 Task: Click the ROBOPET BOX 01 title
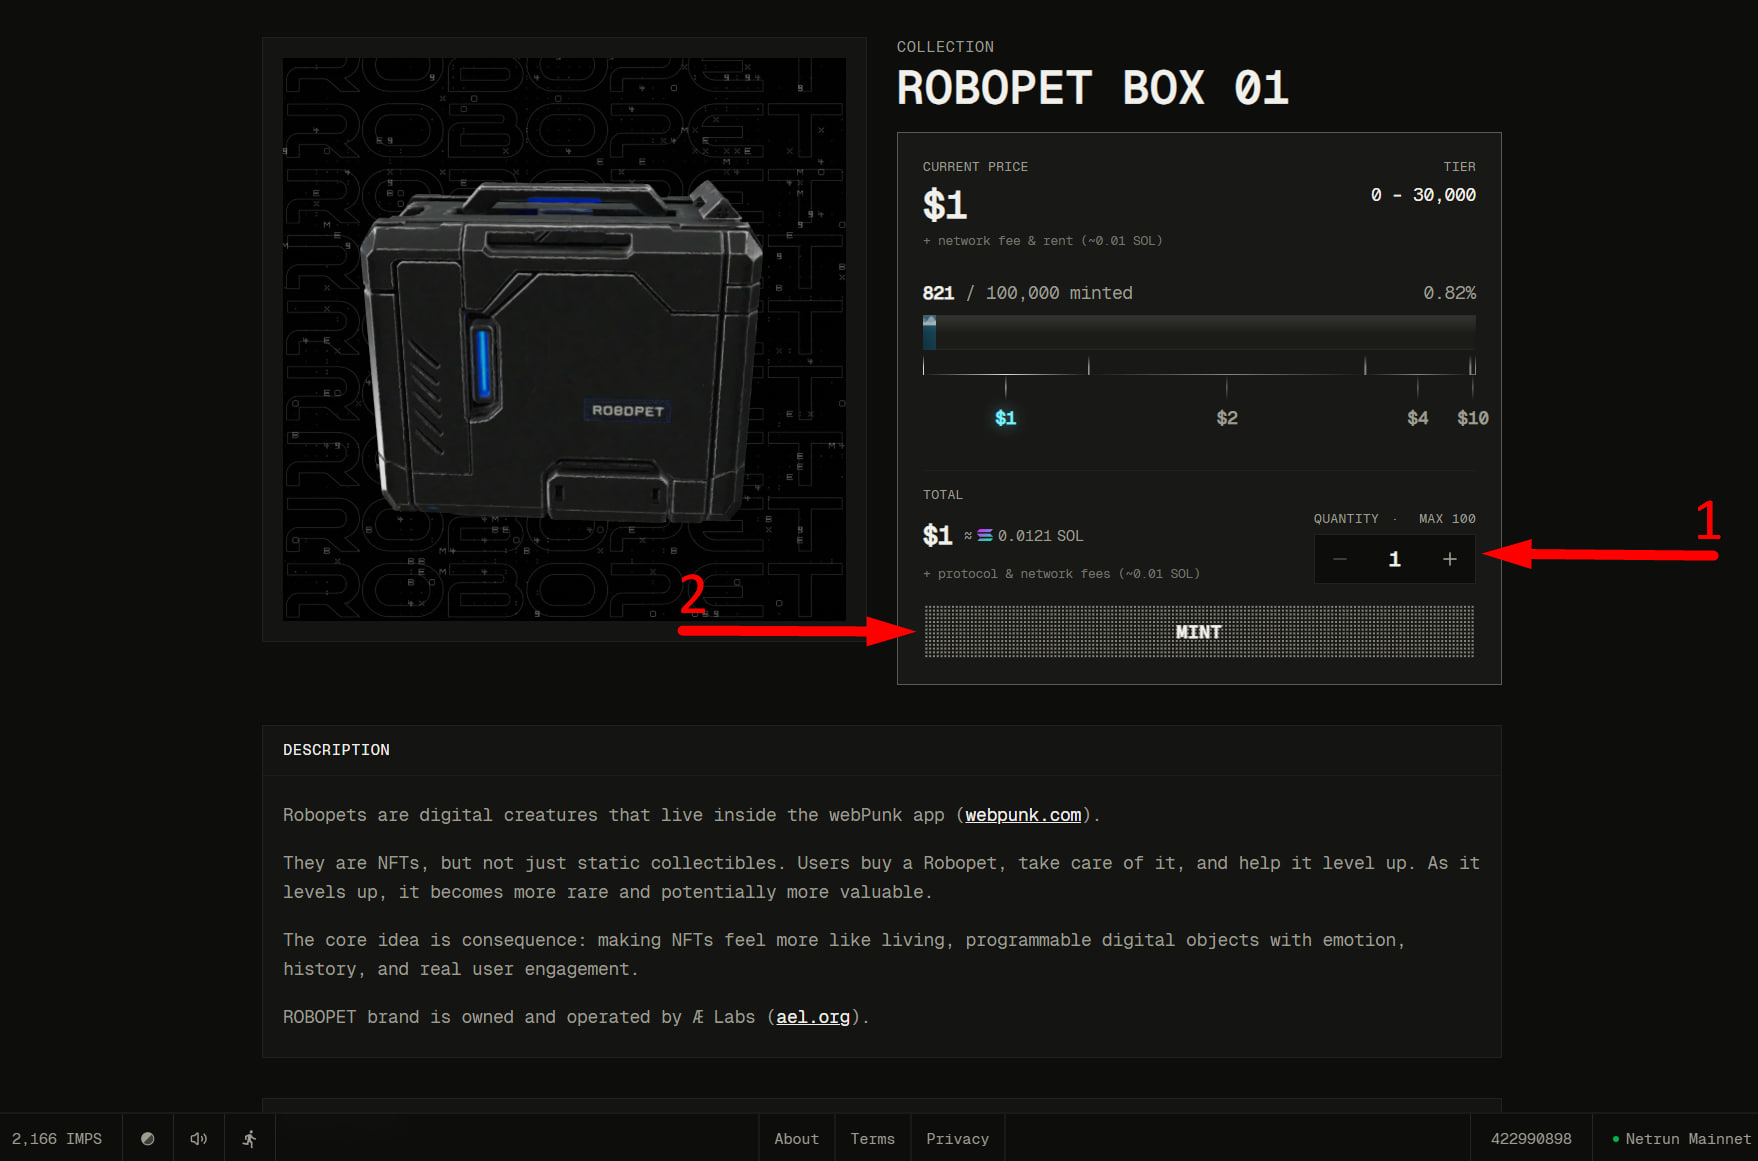1092,88
